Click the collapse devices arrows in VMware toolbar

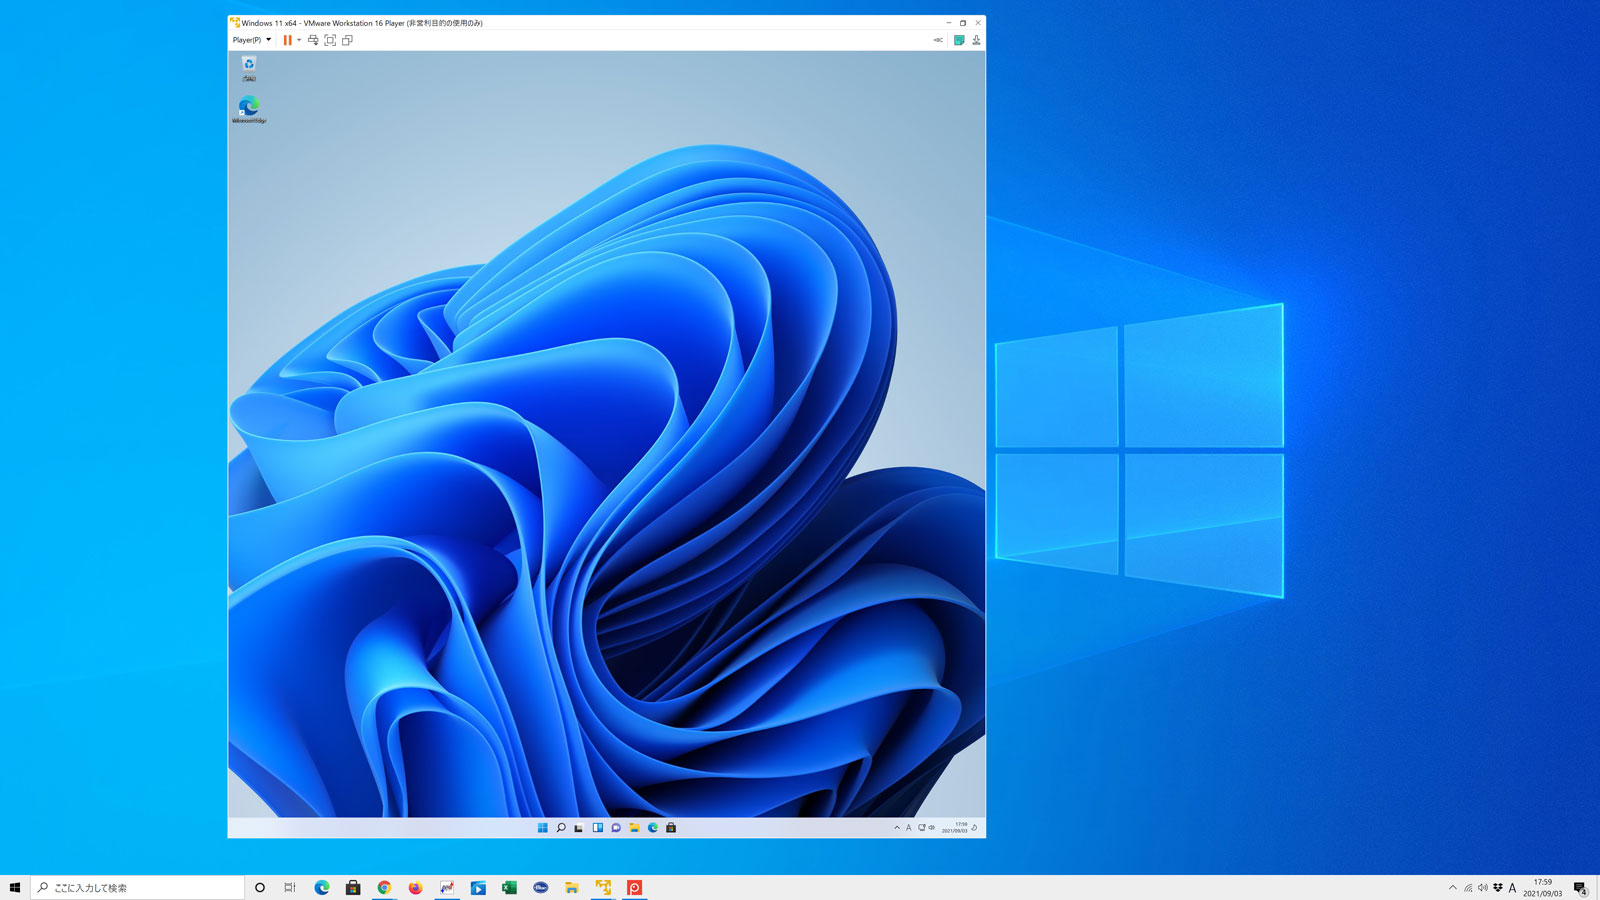click(x=938, y=40)
